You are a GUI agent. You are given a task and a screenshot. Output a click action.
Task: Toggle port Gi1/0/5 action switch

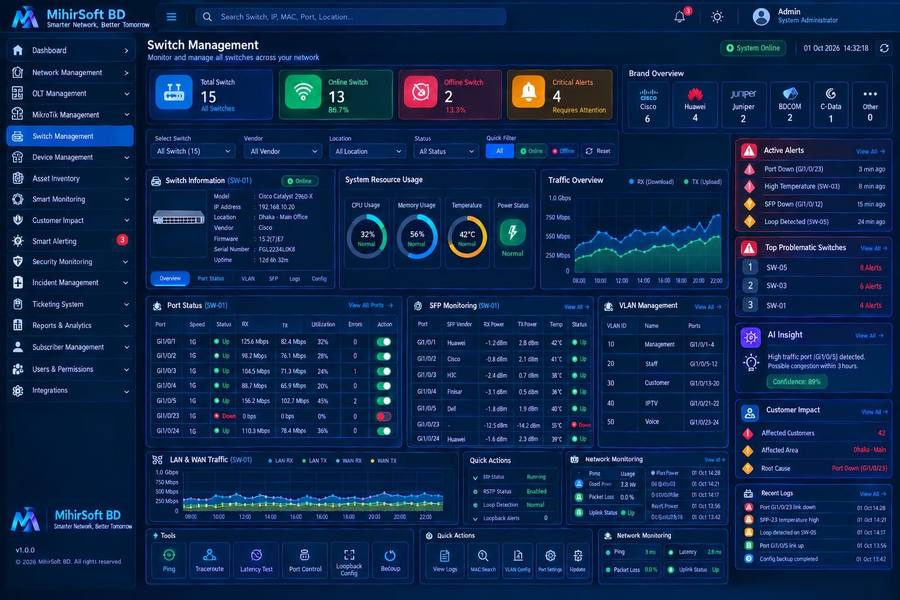[383, 401]
